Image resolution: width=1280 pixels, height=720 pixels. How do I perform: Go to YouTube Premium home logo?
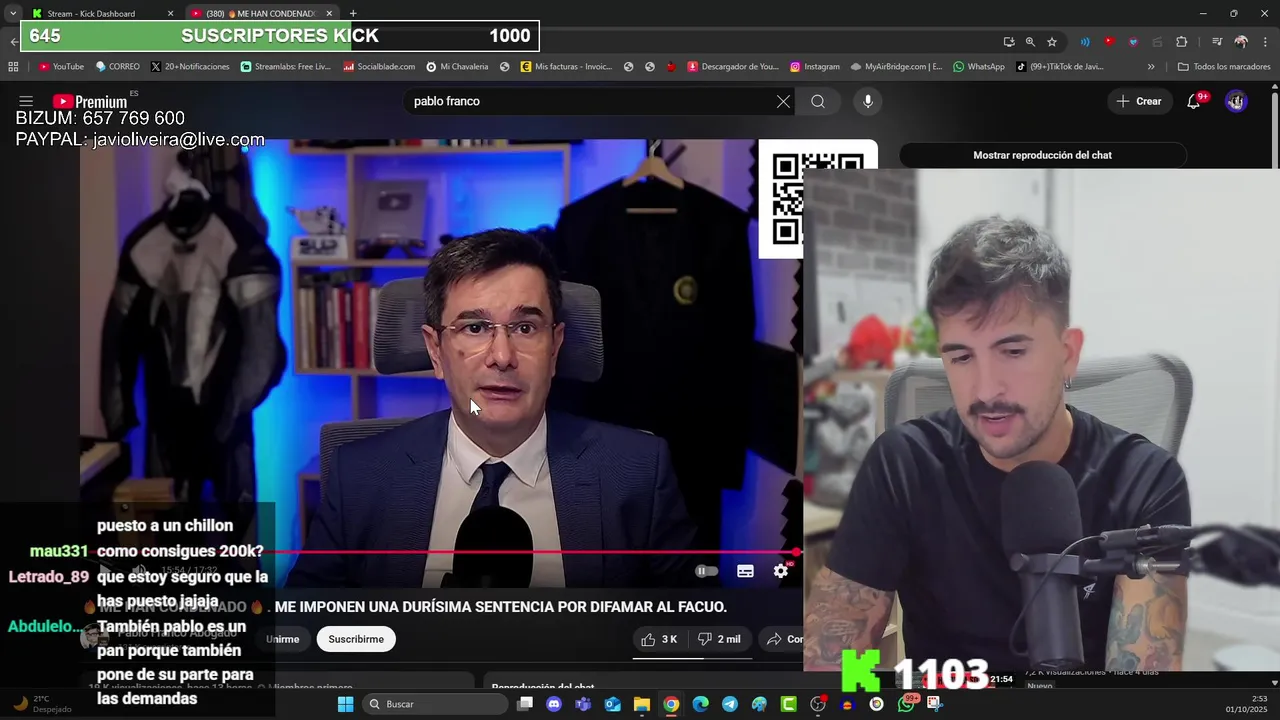(x=90, y=101)
